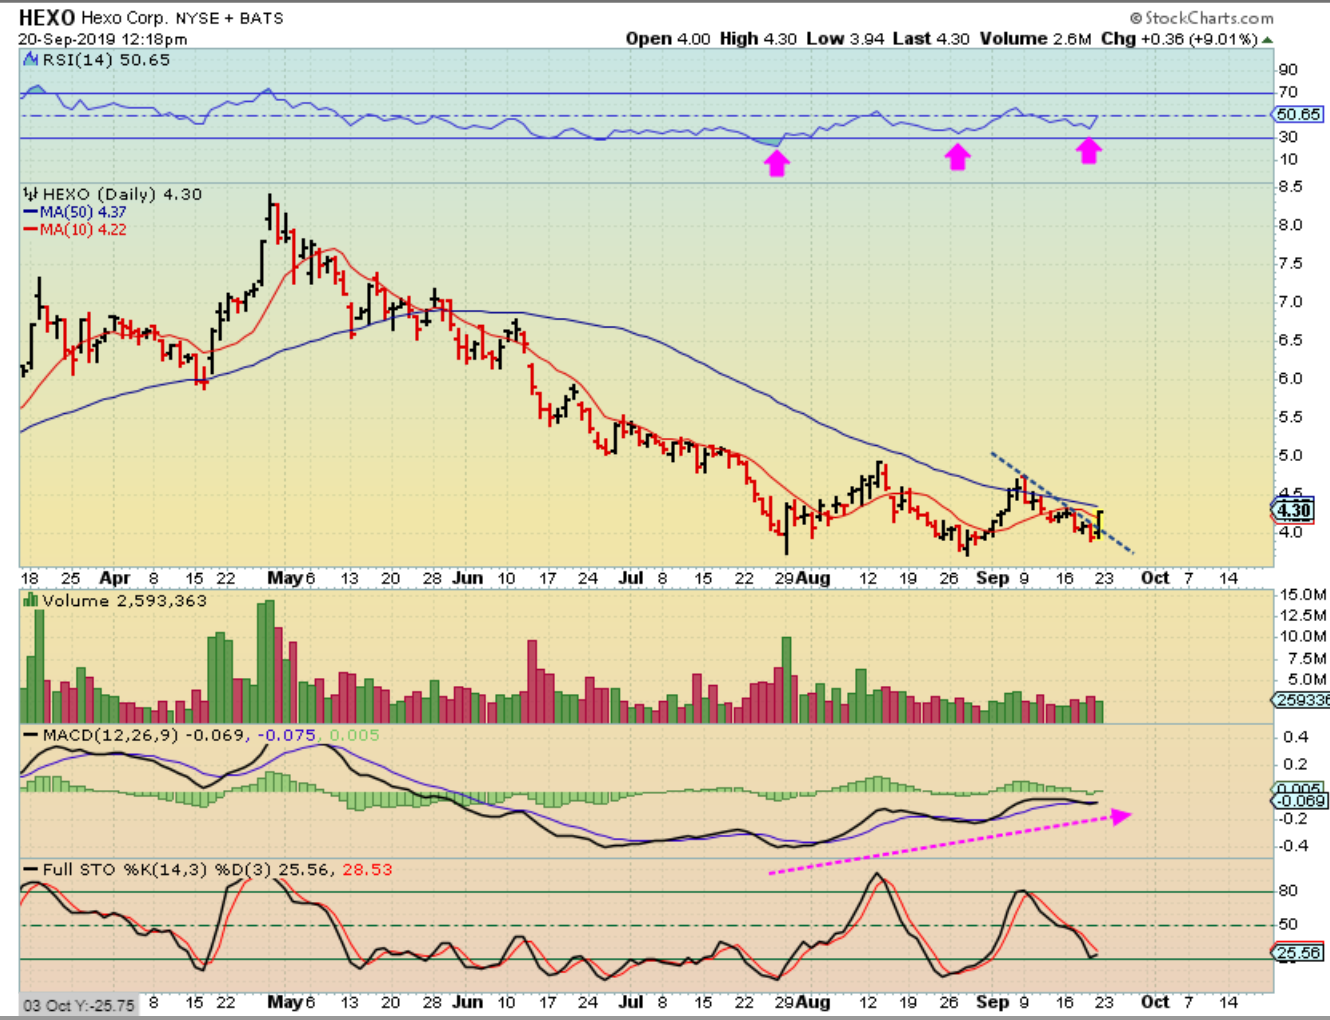
Task: Click the RSI(14) 50.65 indicator label
Action: click(106, 60)
